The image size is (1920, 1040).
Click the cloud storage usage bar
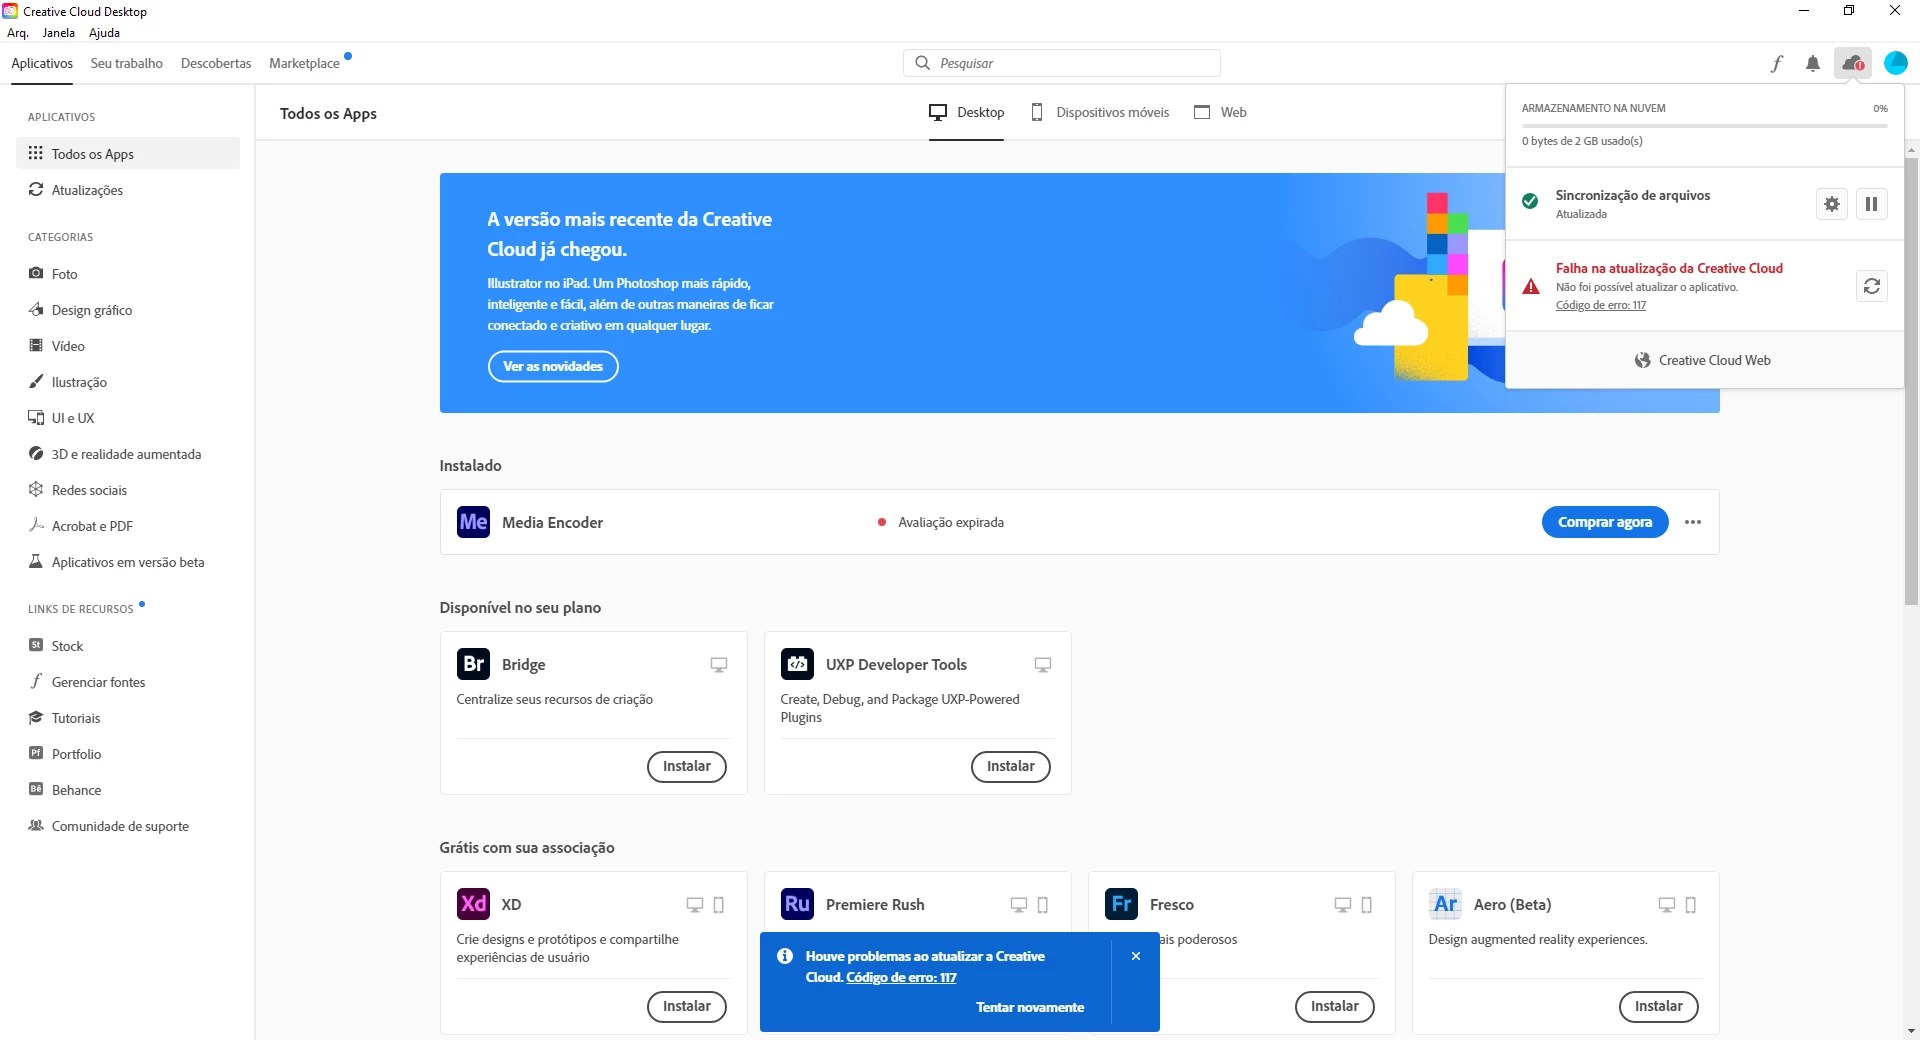(x=1704, y=126)
